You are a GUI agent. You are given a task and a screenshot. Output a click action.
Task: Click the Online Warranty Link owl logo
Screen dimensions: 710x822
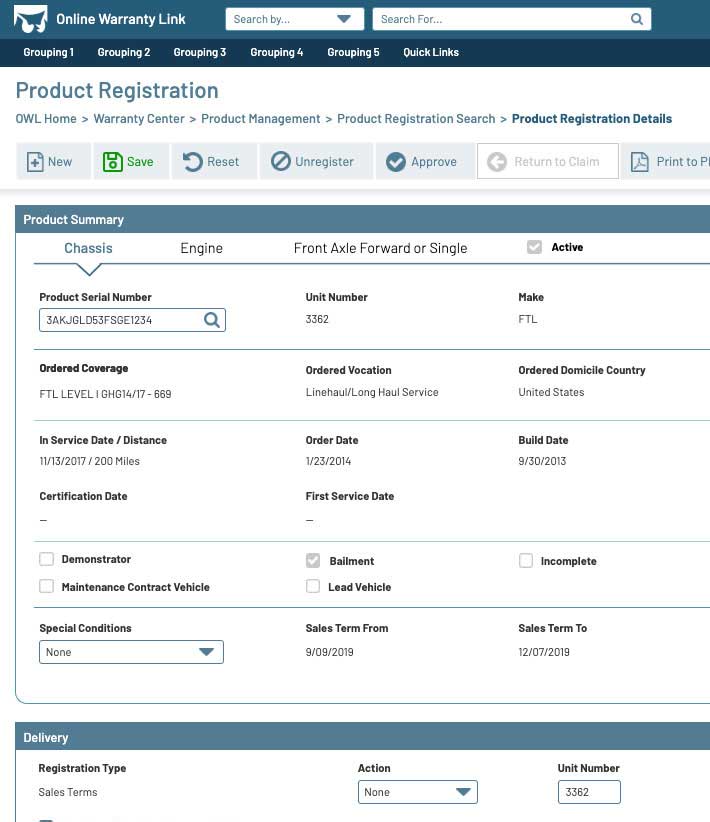(x=30, y=19)
